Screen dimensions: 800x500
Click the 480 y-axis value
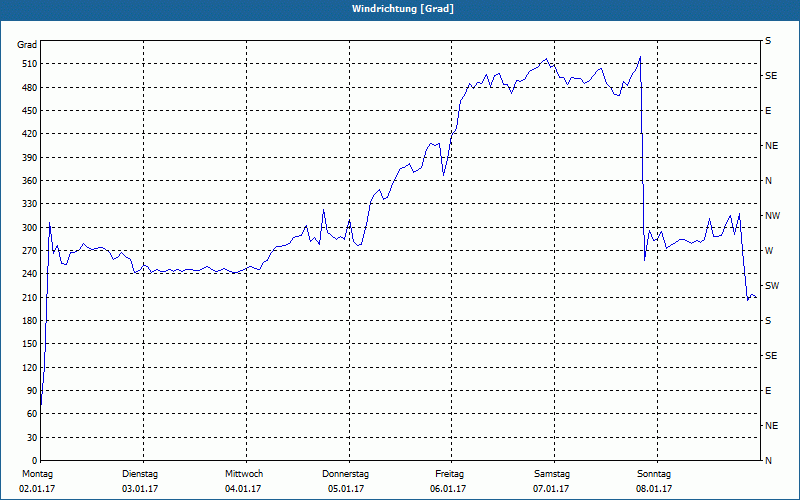[x=30, y=88]
